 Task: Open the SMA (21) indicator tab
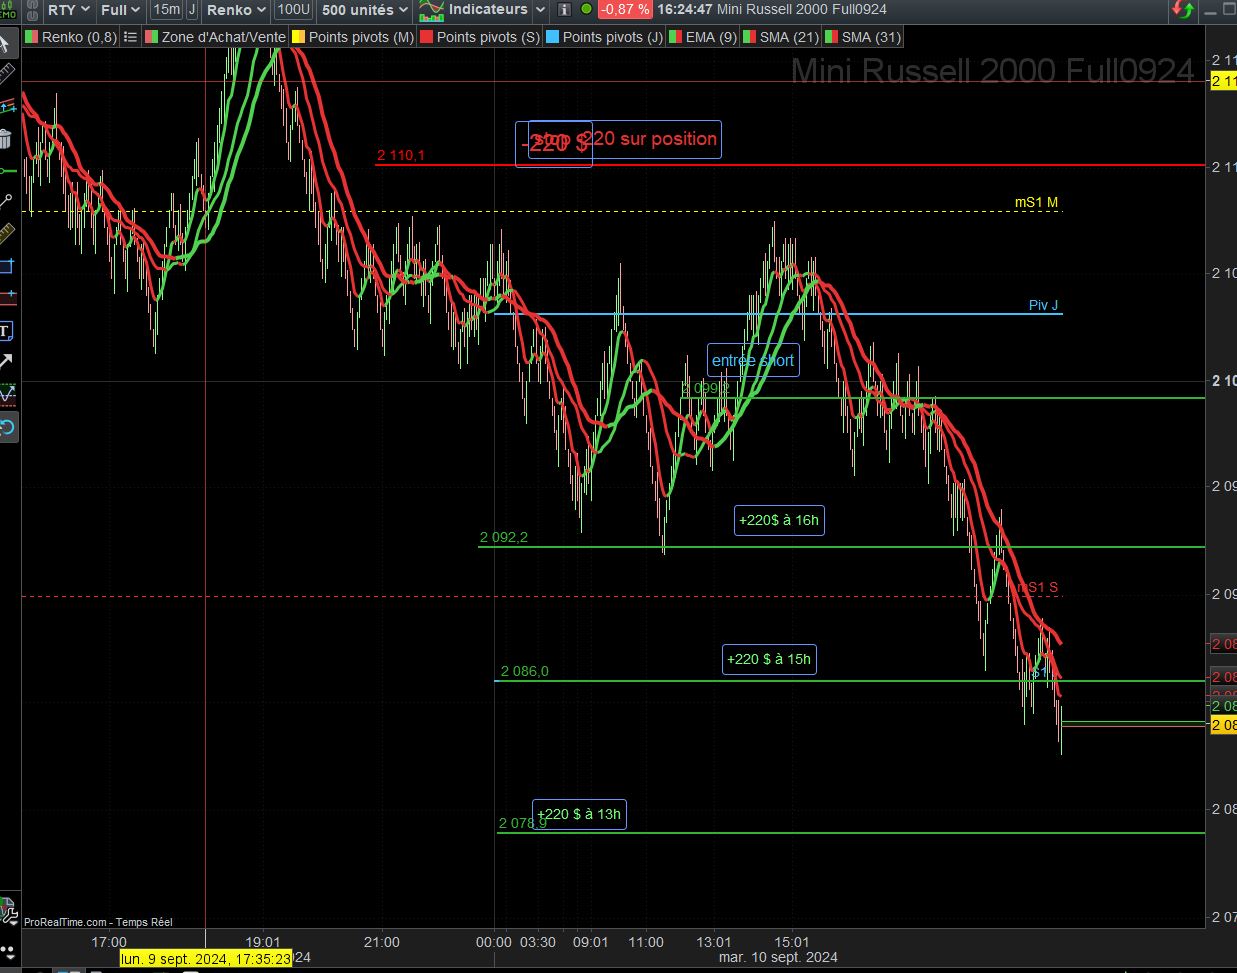782,37
